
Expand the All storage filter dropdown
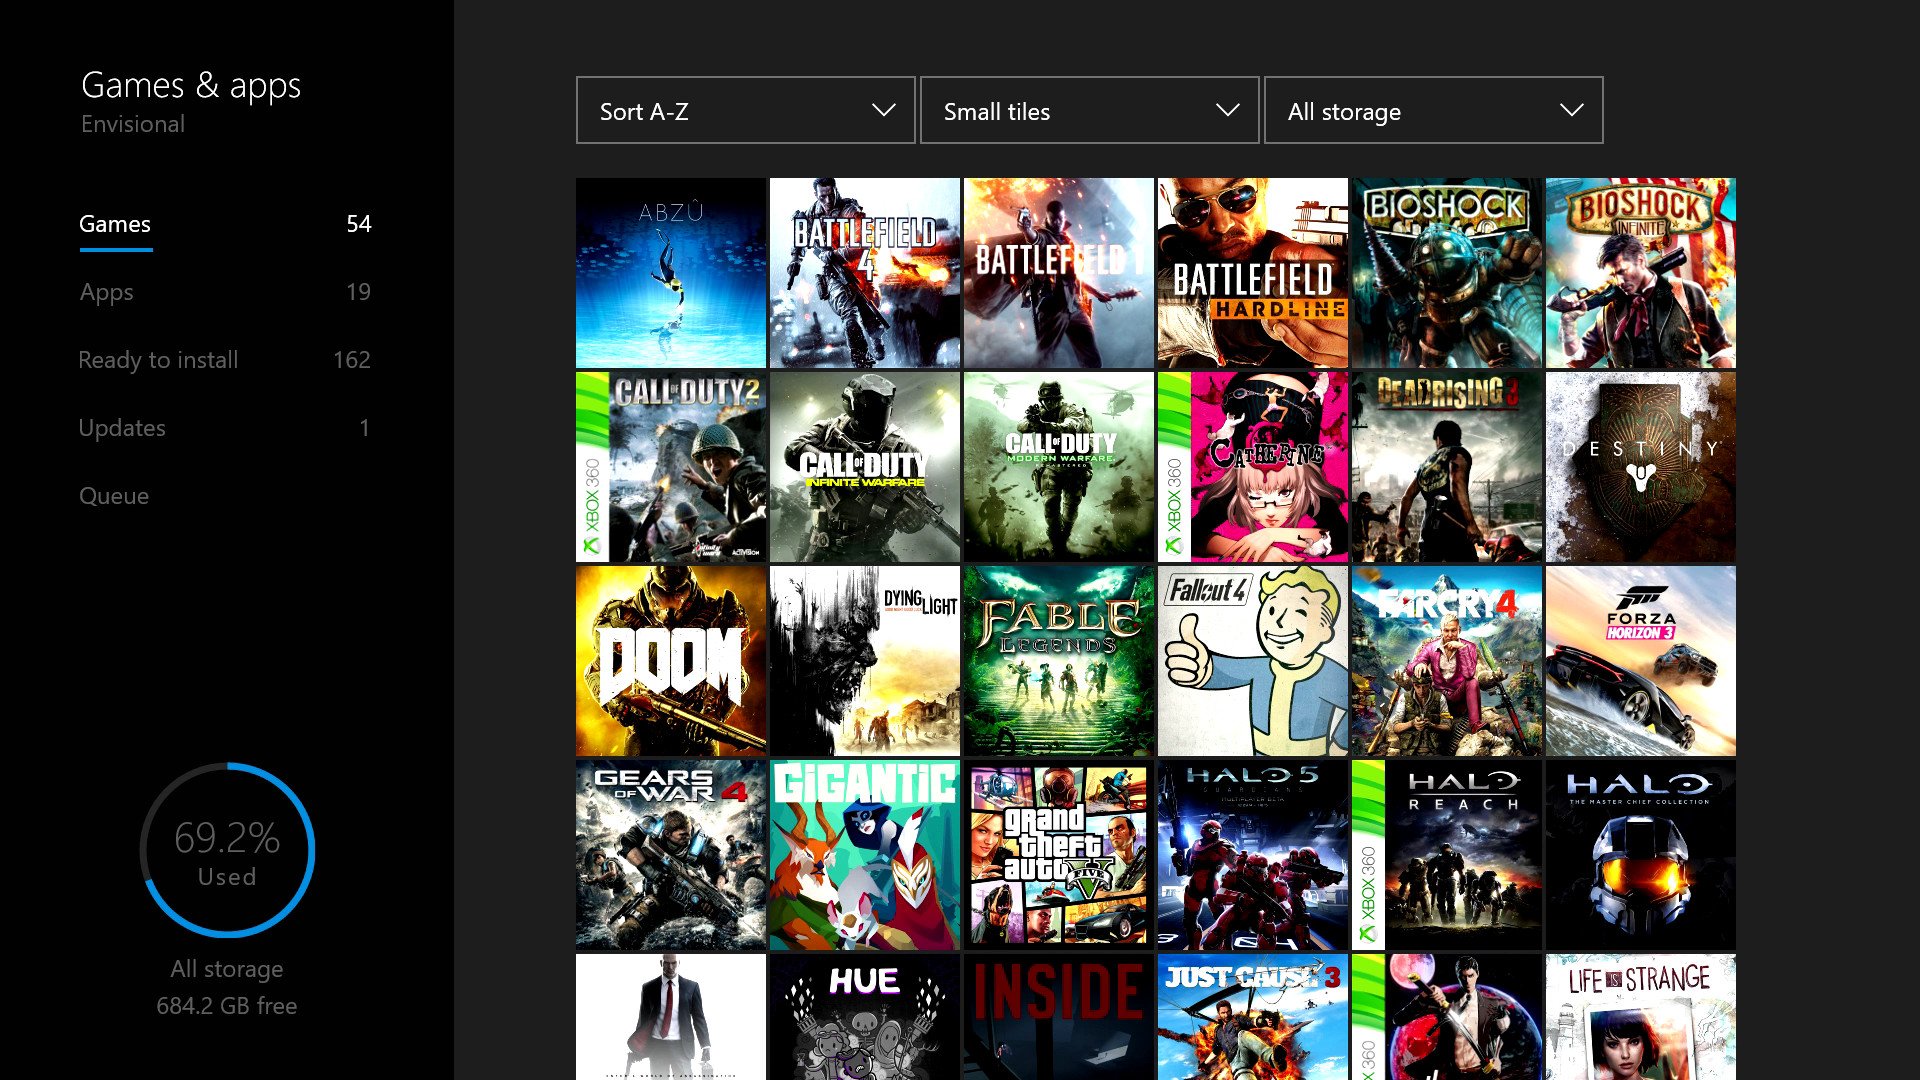coord(1433,110)
